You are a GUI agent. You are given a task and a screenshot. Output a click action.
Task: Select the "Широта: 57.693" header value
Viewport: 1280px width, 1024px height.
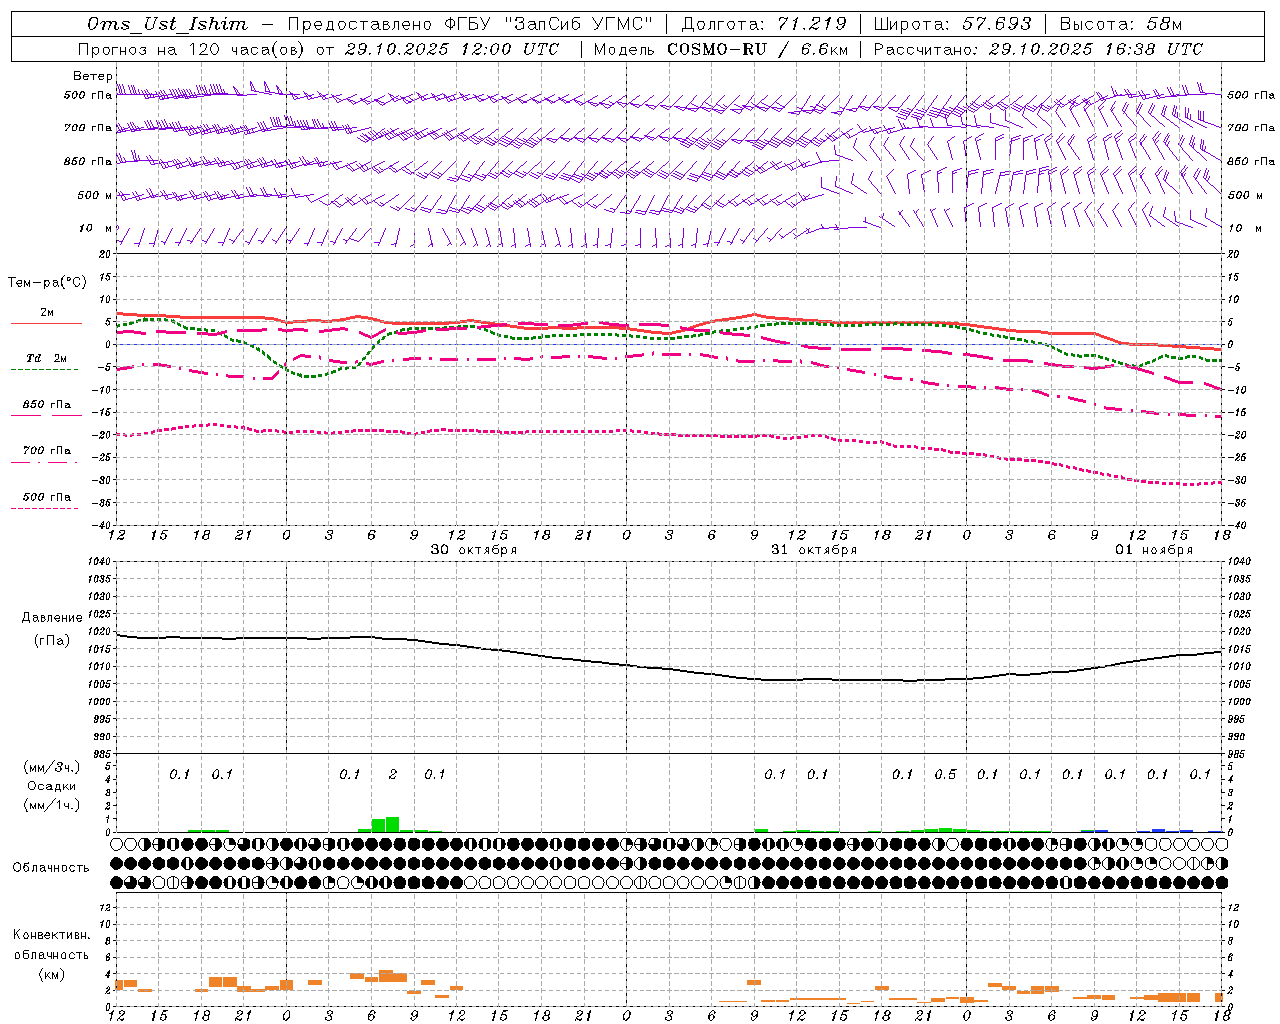point(952,24)
